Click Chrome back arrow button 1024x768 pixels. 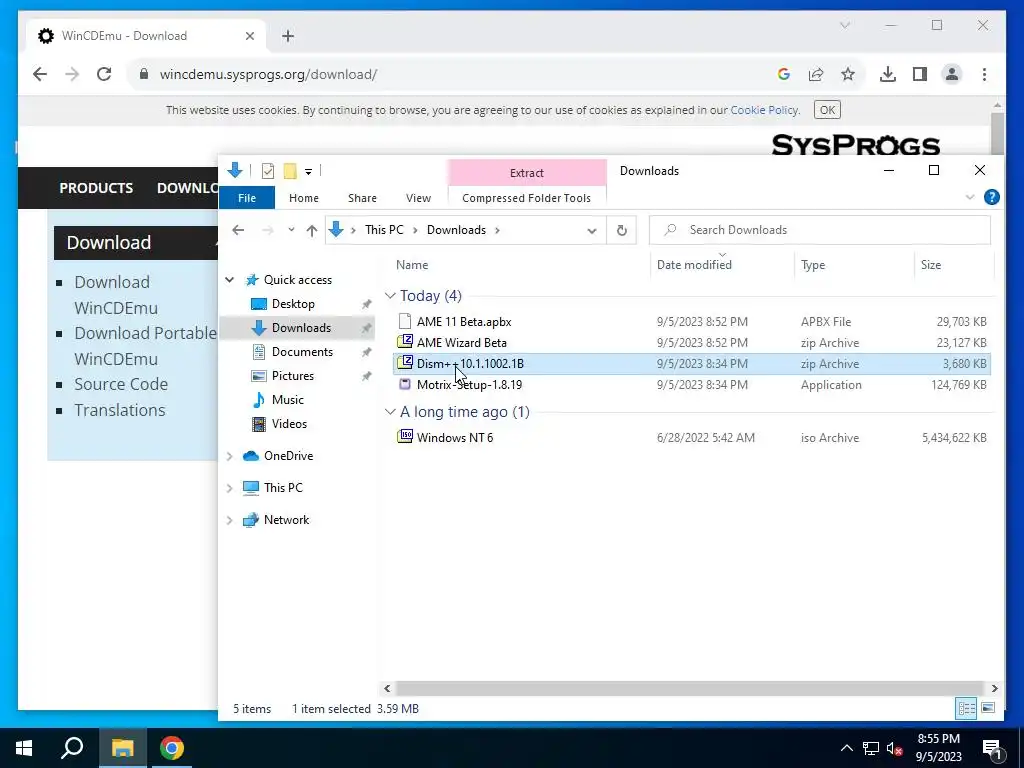click(40, 74)
